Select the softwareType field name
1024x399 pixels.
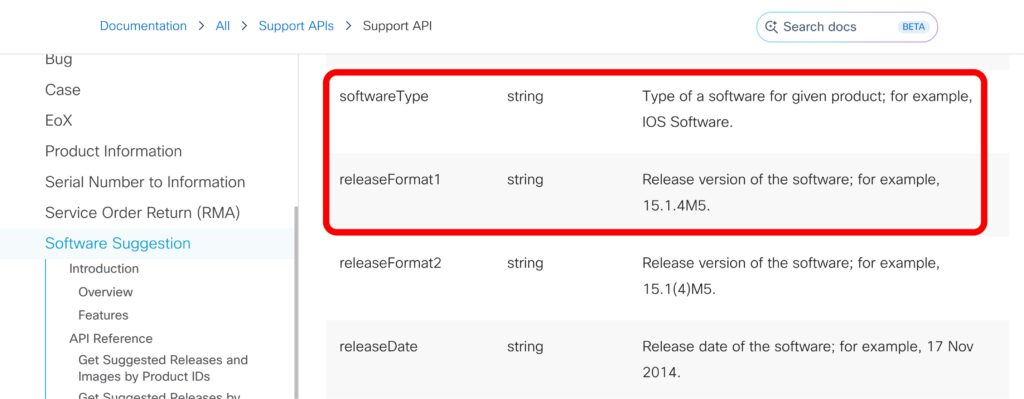(x=384, y=97)
